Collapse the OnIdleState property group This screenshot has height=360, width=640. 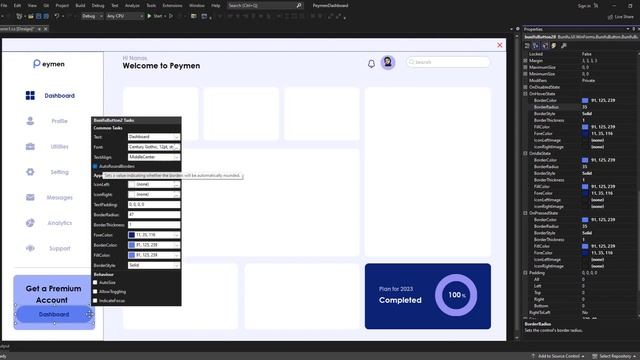pyautogui.click(x=526, y=153)
